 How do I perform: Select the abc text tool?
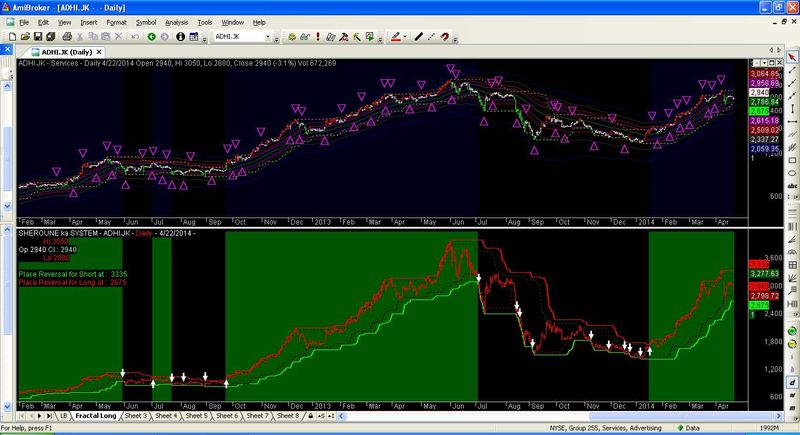tap(792, 186)
